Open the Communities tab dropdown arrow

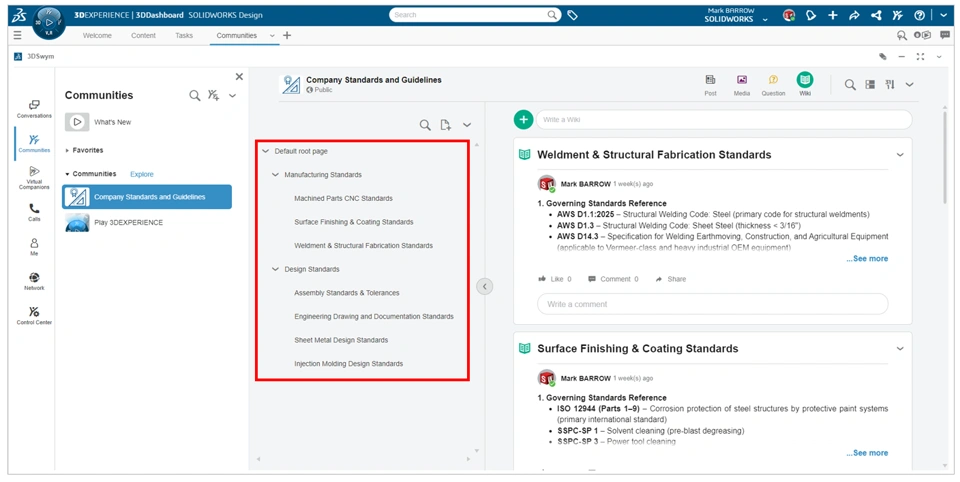(272, 36)
